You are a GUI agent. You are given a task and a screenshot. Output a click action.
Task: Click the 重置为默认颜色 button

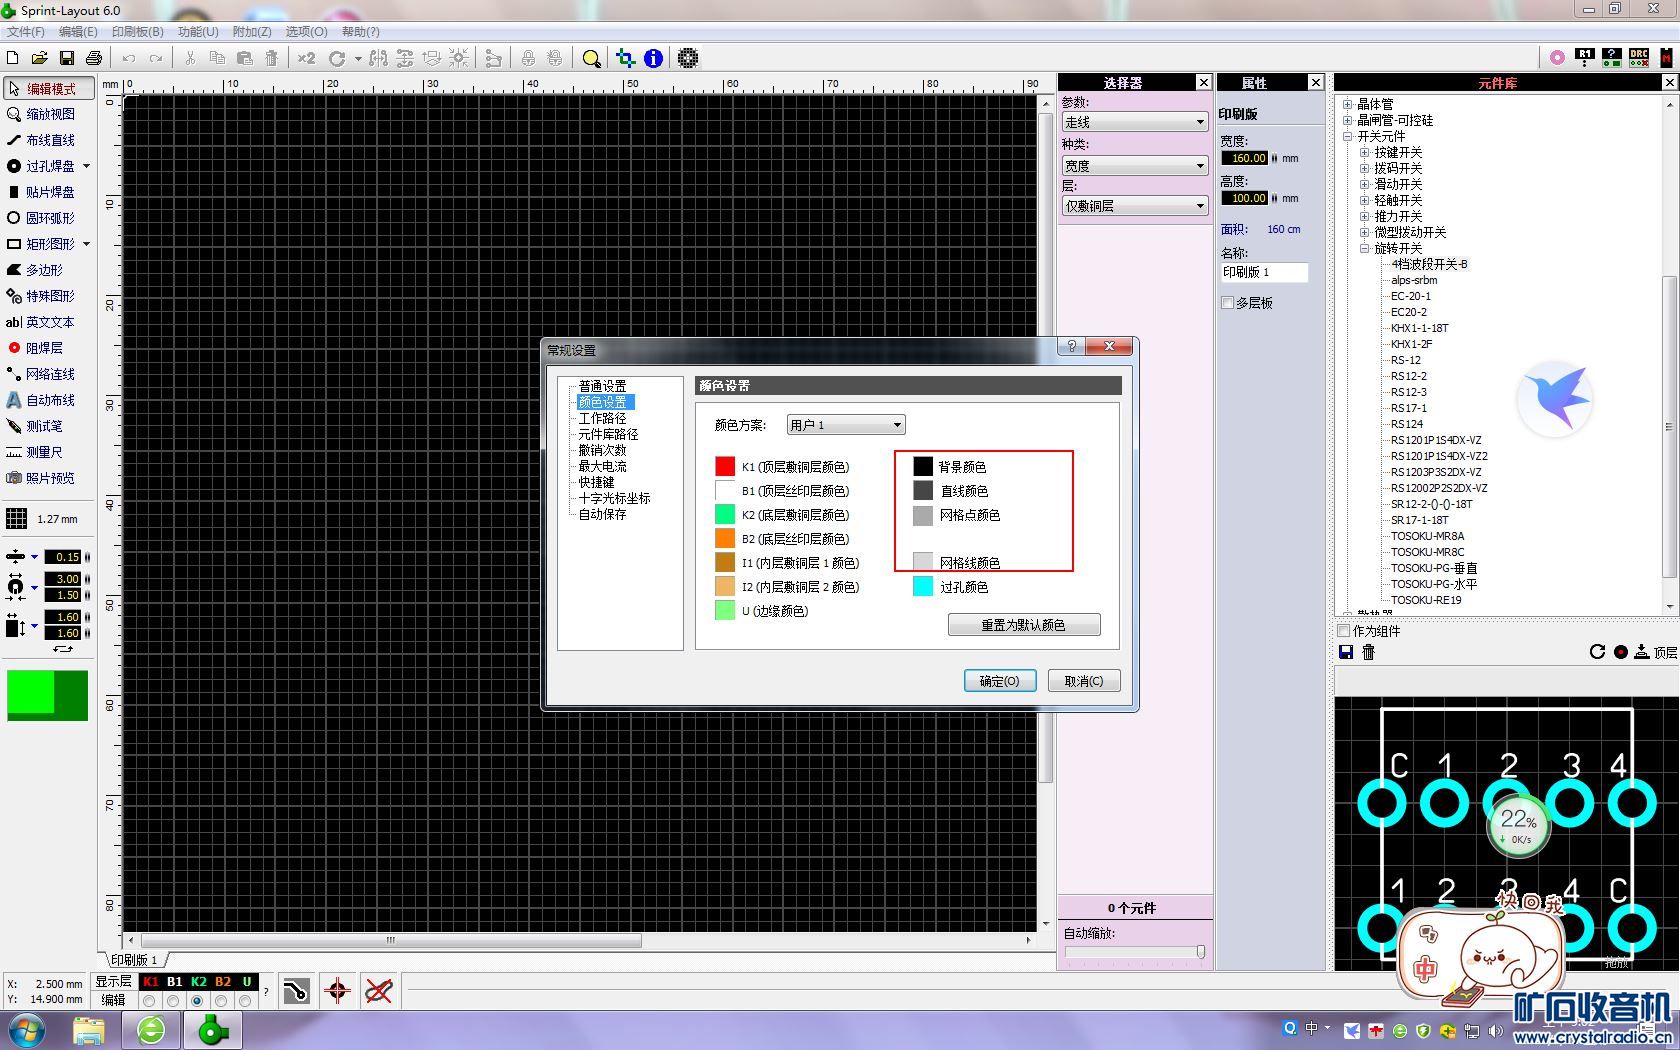(x=1023, y=625)
